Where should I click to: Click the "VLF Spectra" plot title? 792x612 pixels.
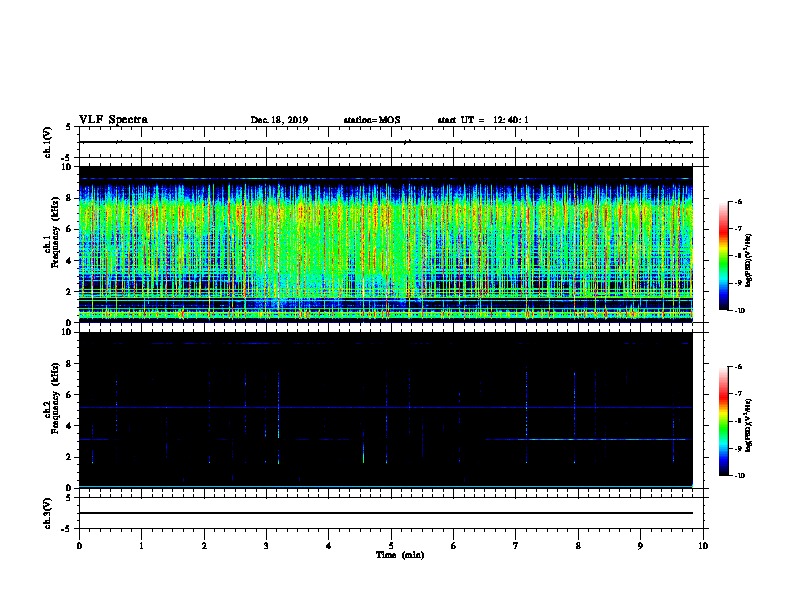pyautogui.click(x=113, y=120)
